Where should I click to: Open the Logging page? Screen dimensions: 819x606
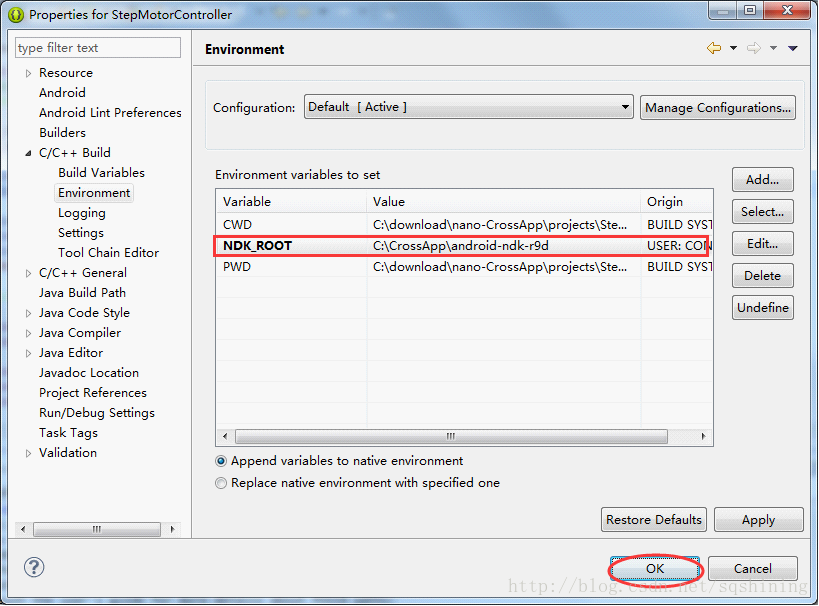[82, 213]
